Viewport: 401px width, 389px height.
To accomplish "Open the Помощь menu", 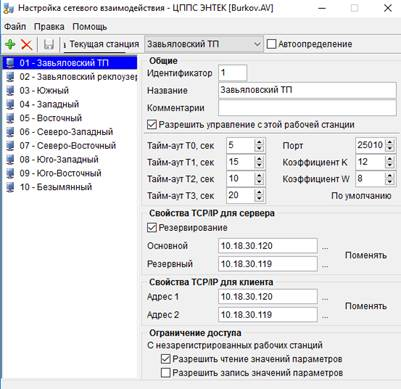I will (x=90, y=27).
